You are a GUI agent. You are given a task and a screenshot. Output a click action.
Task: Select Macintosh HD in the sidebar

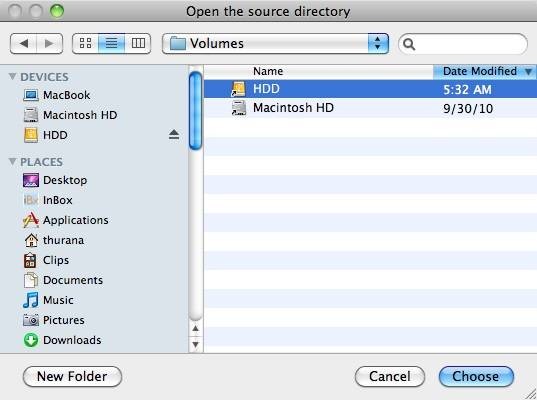(80, 115)
